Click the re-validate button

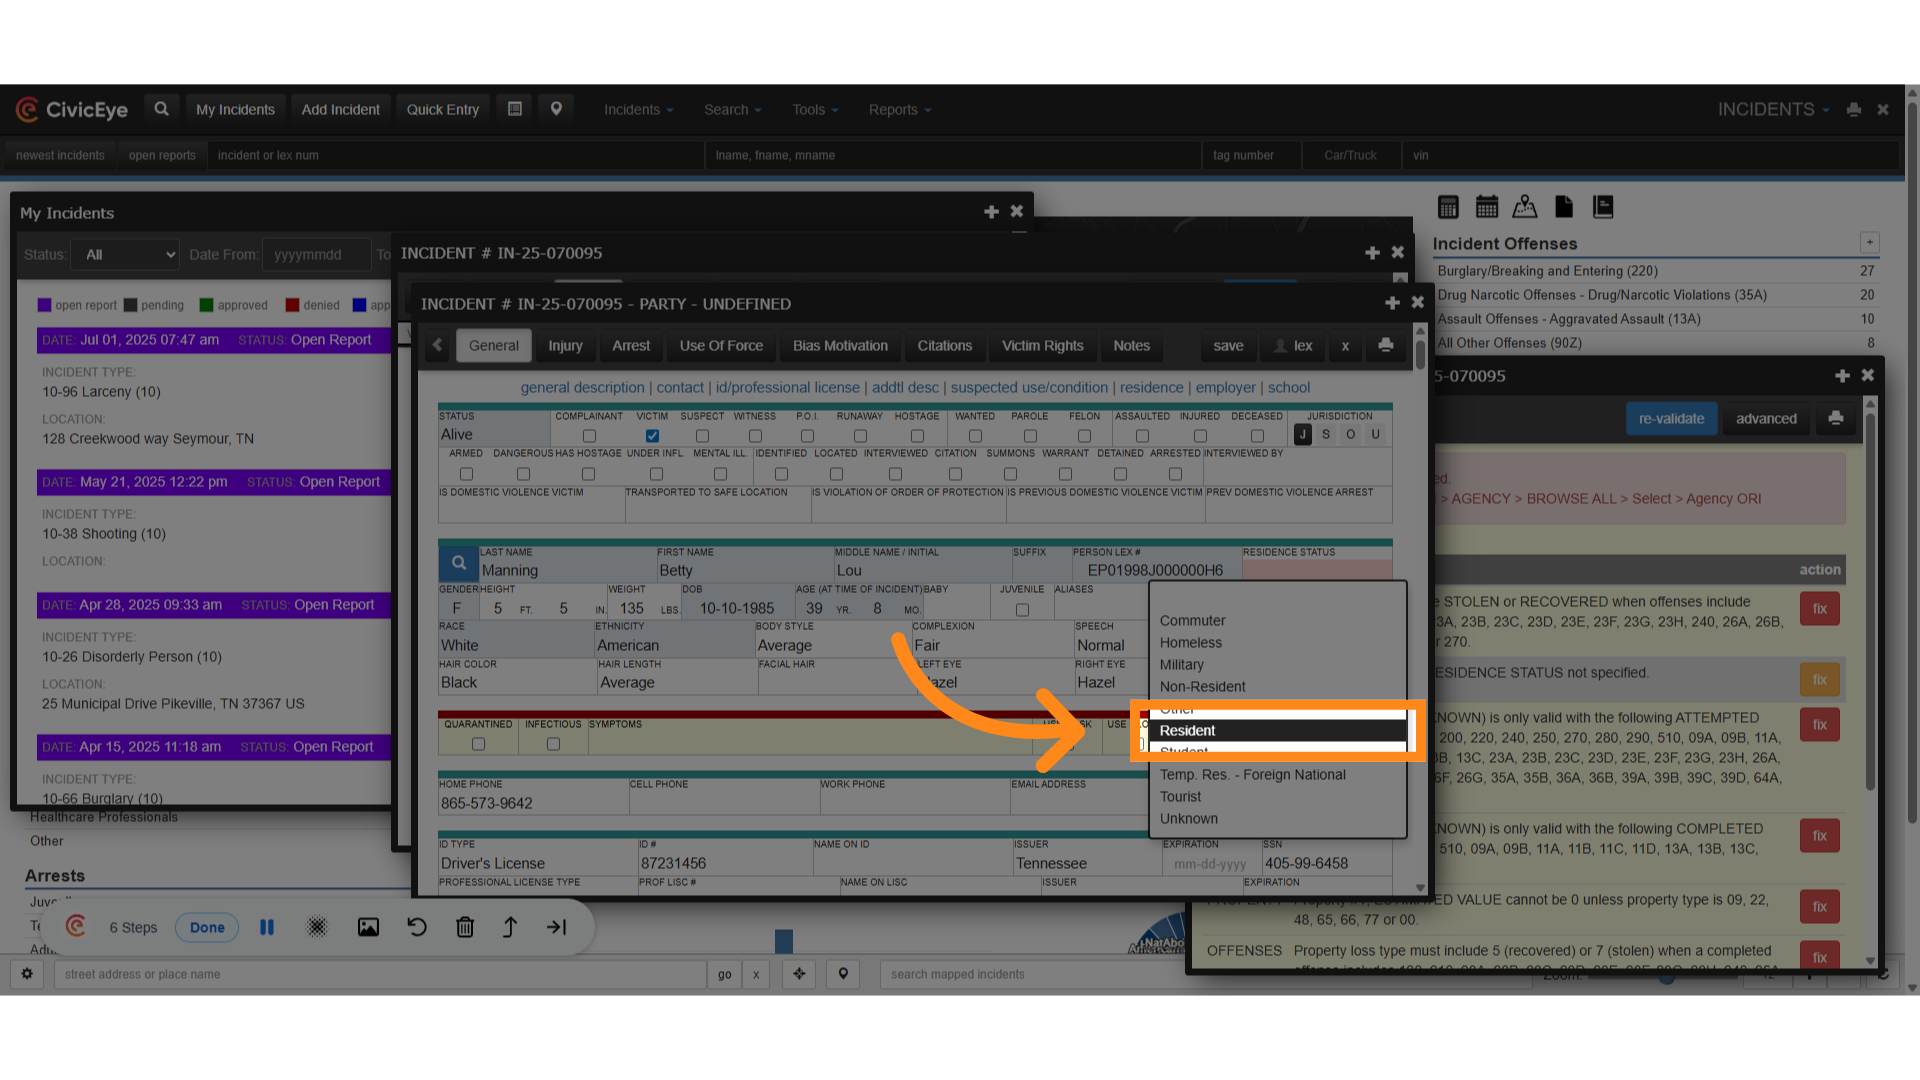click(x=1671, y=418)
